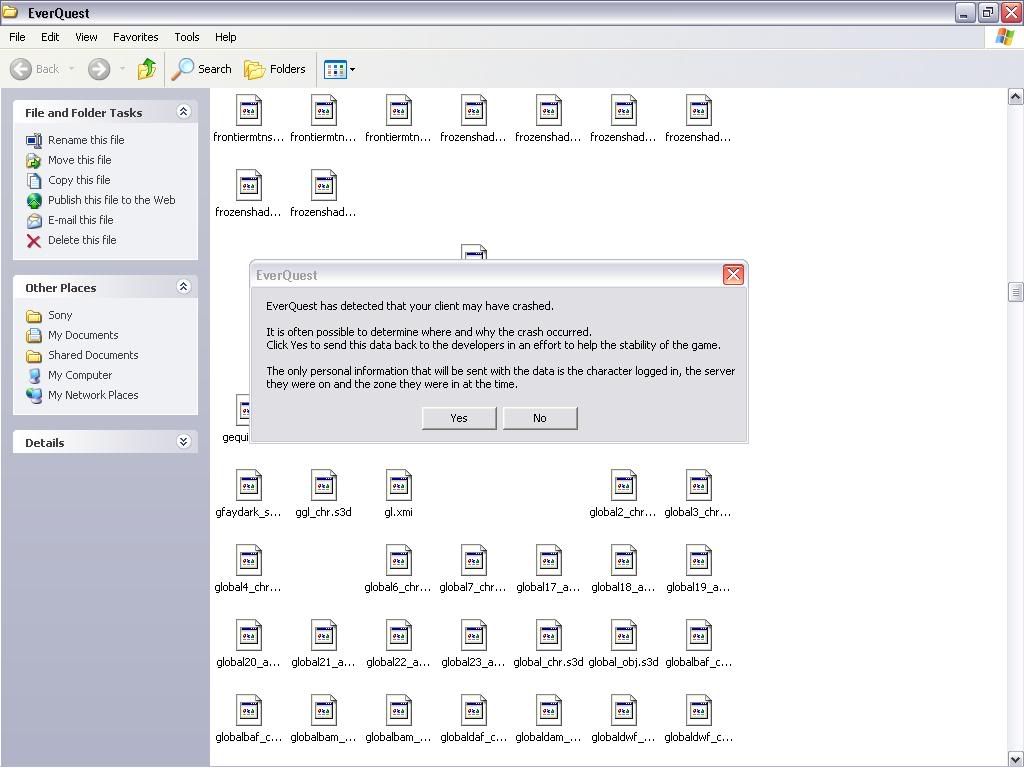Screen dimensions: 1024x768
Task: Open the File menu
Action: pos(18,37)
